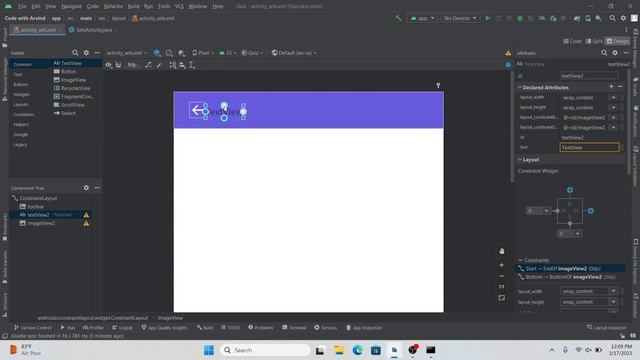Select toolbar in Component Tree

click(x=36, y=207)
